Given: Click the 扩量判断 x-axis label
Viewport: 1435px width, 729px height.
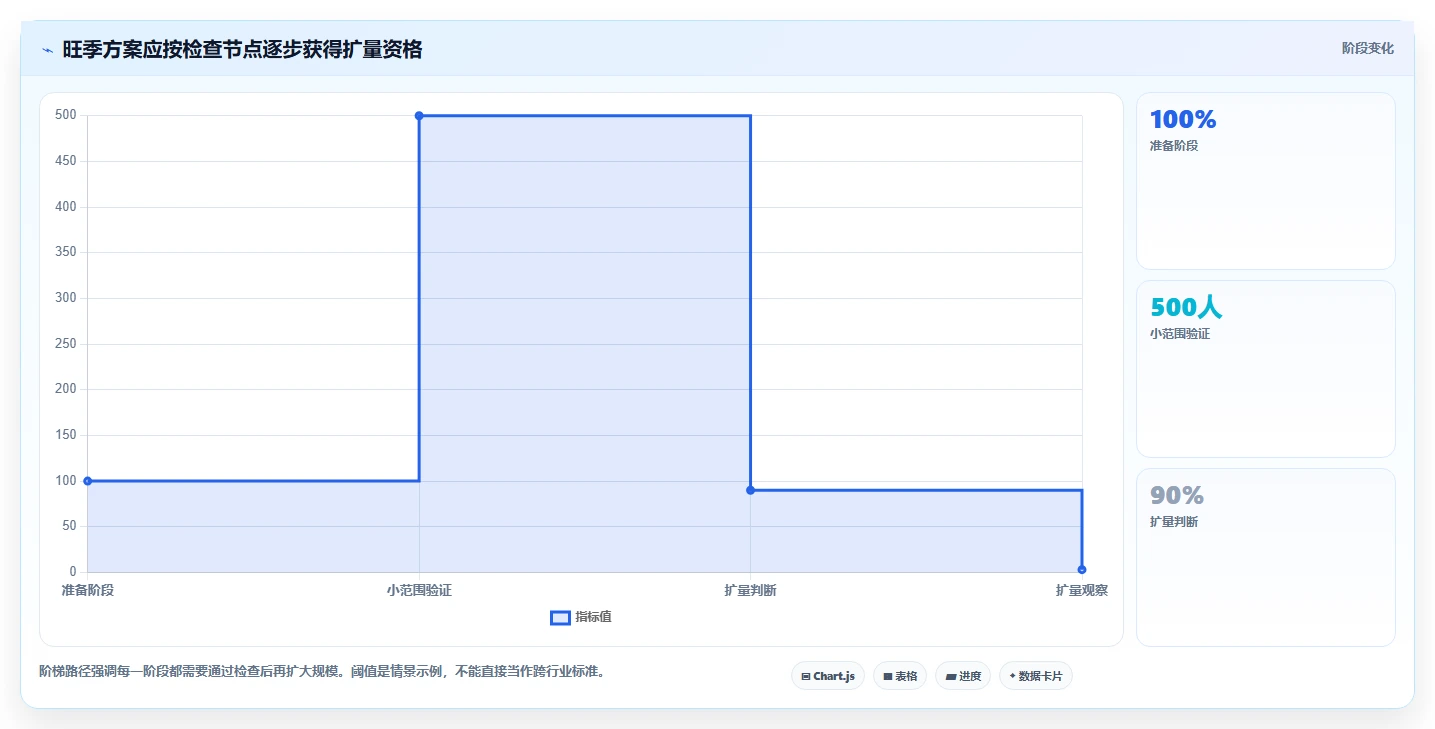Looking at the screenshot, I should [x=750, y=590].
